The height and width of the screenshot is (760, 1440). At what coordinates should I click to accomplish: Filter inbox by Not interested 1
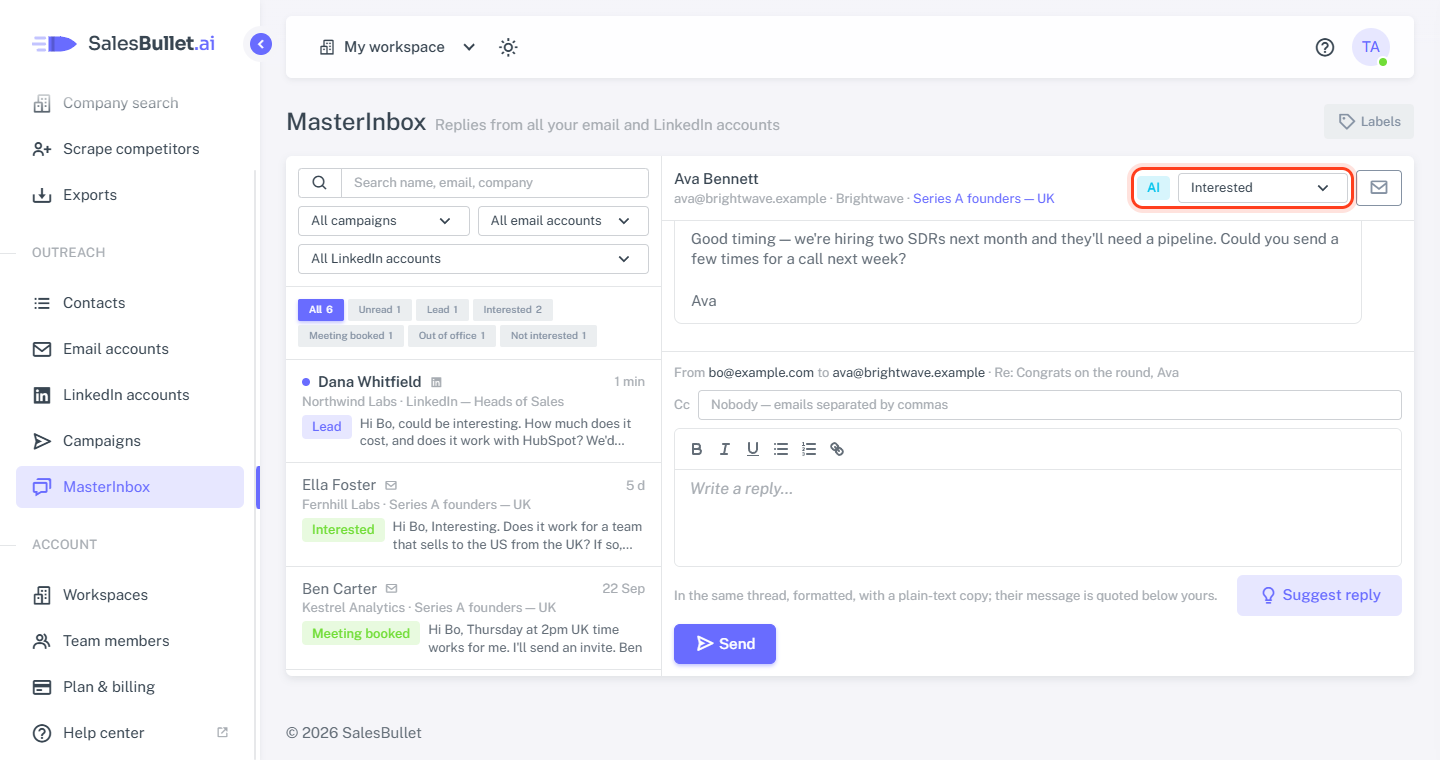pyautogui.click(x=548, y=336)
